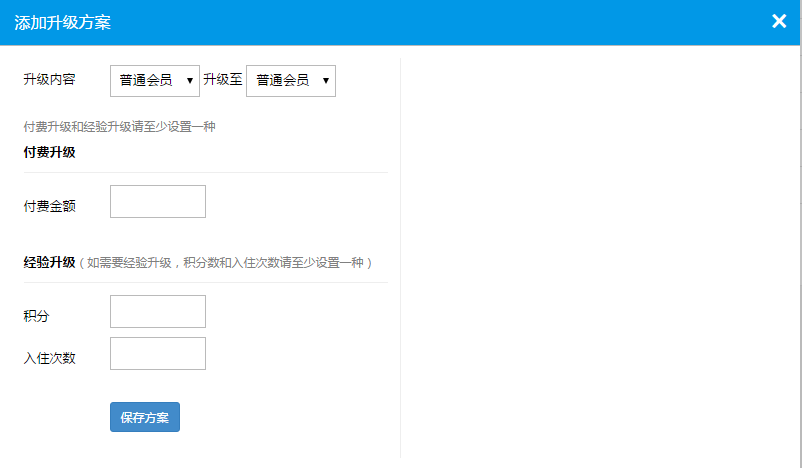The height and width of the screenshot is (468, 802).
Task: Click the 付费升级 section heading
Action: pos(49,152)
